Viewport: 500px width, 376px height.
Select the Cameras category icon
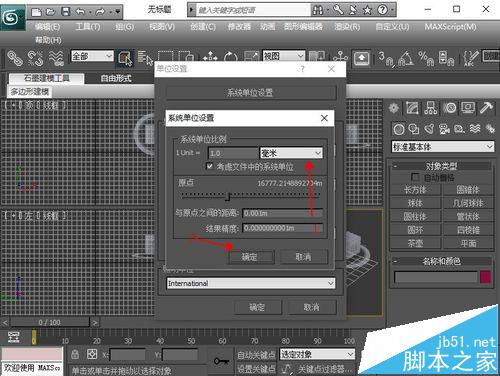tap(444, 129)
